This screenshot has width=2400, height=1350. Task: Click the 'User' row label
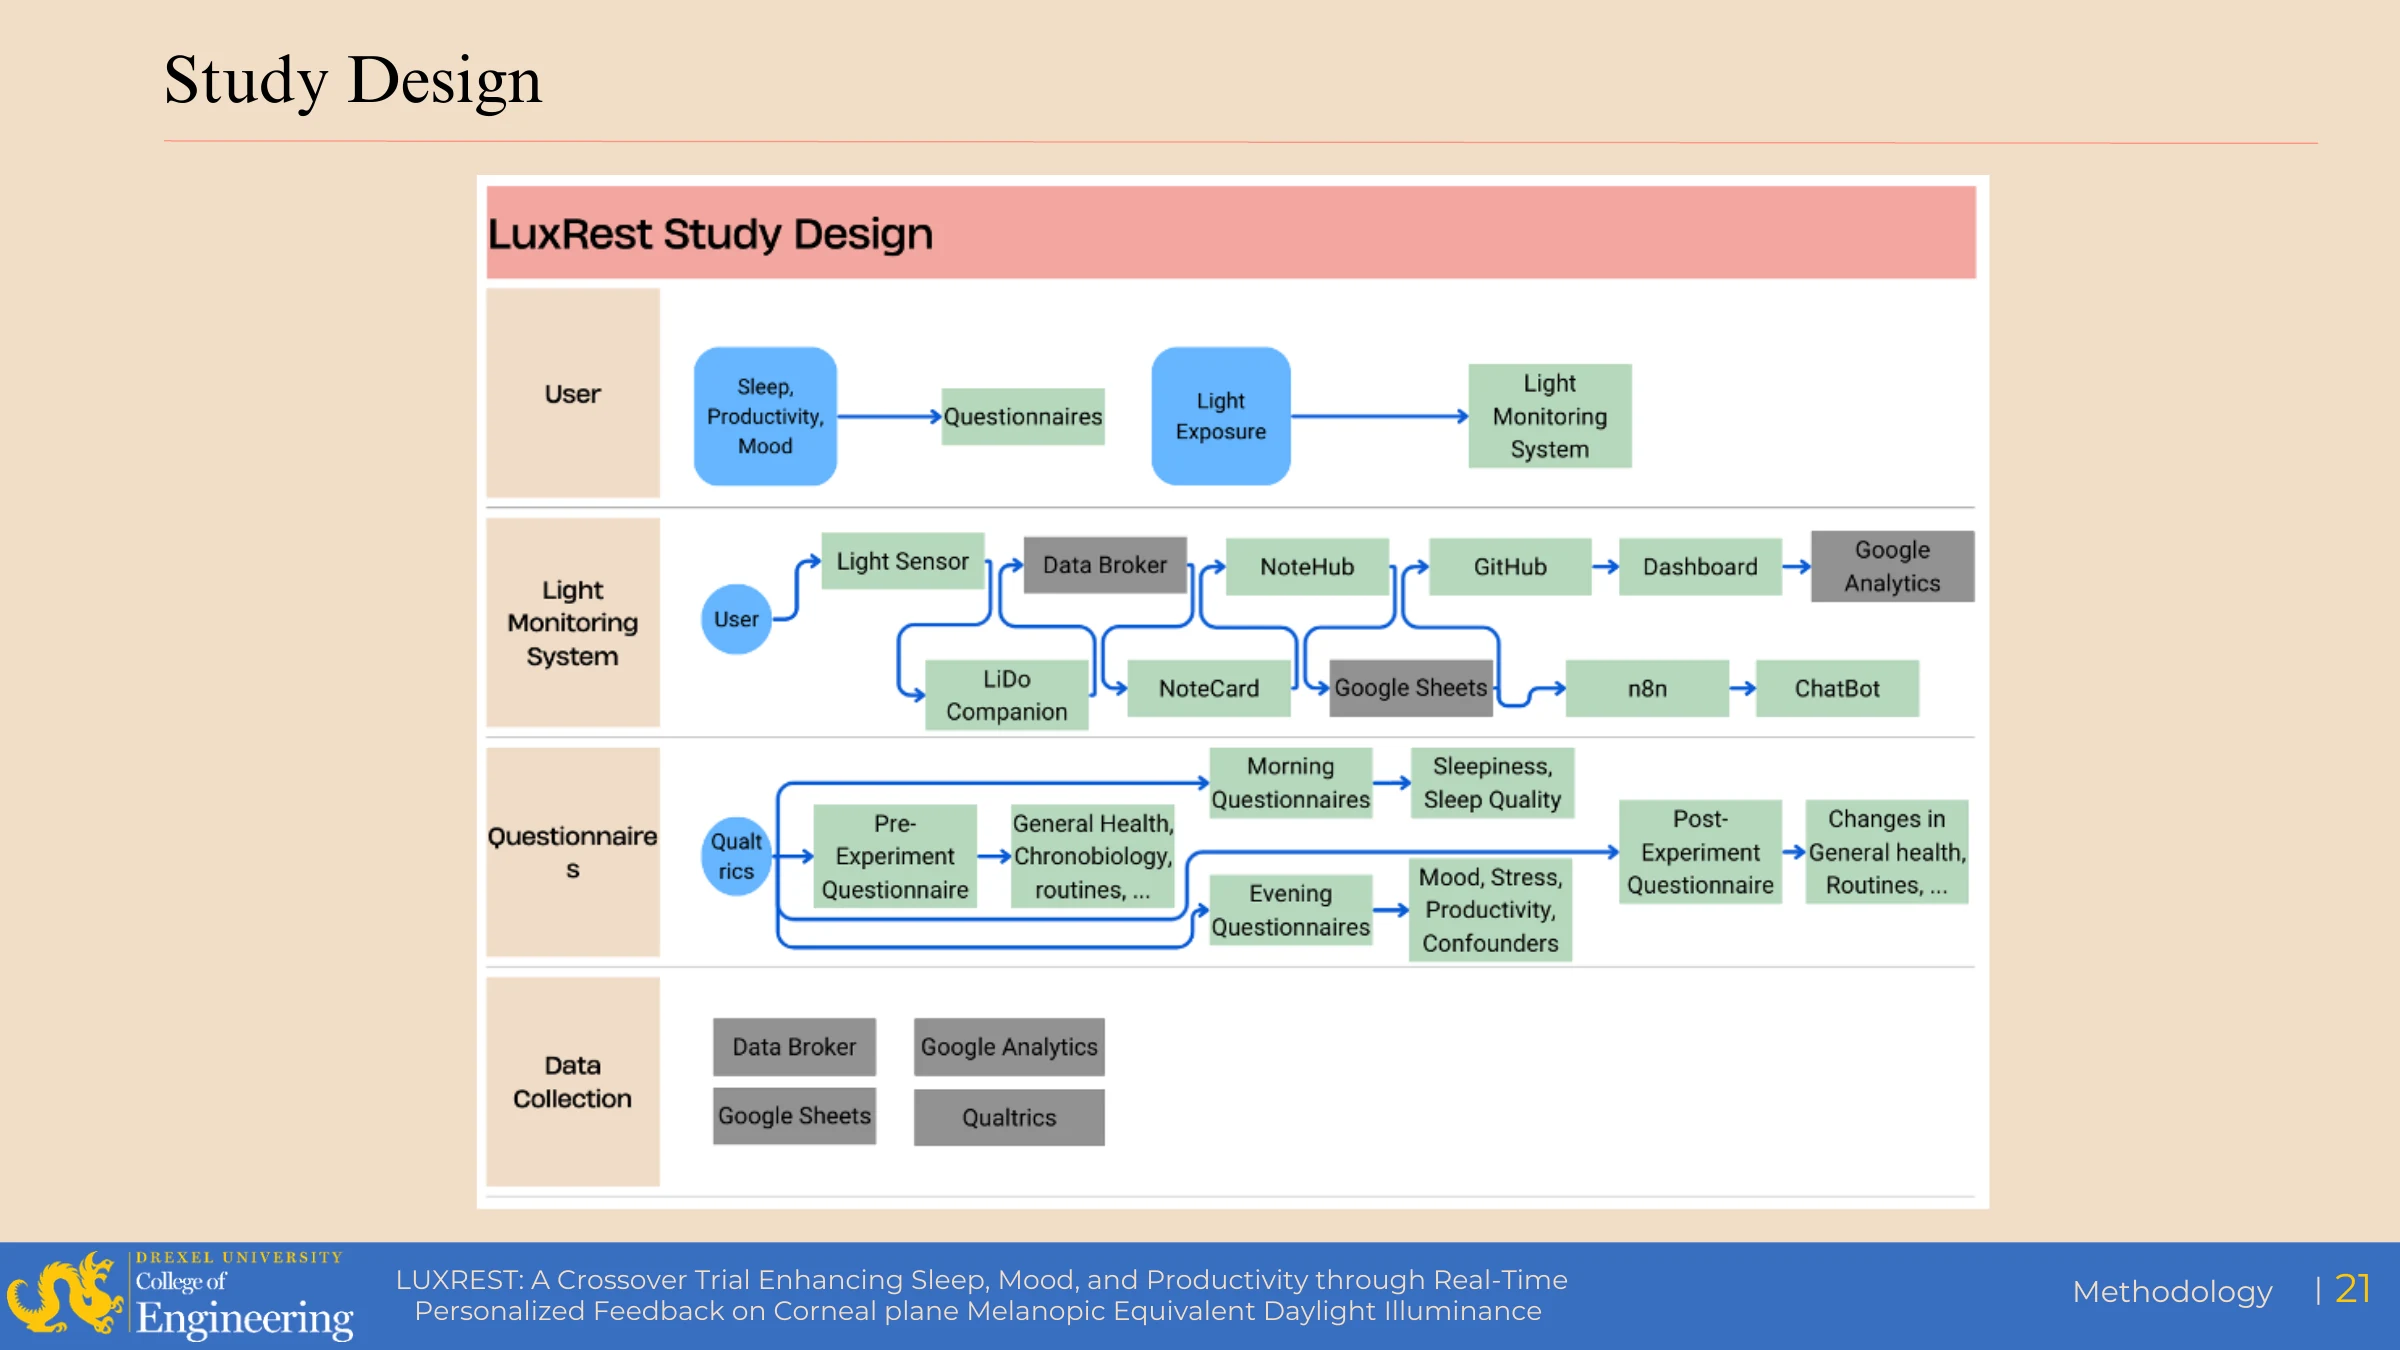pos(573,393)
